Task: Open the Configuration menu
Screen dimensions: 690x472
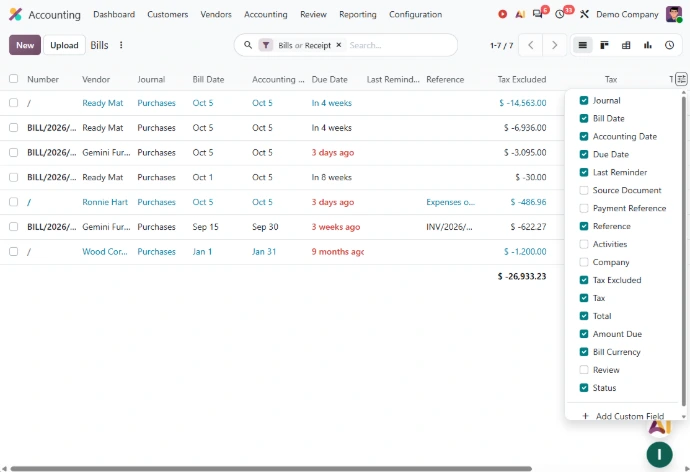Action: (415, 15)
